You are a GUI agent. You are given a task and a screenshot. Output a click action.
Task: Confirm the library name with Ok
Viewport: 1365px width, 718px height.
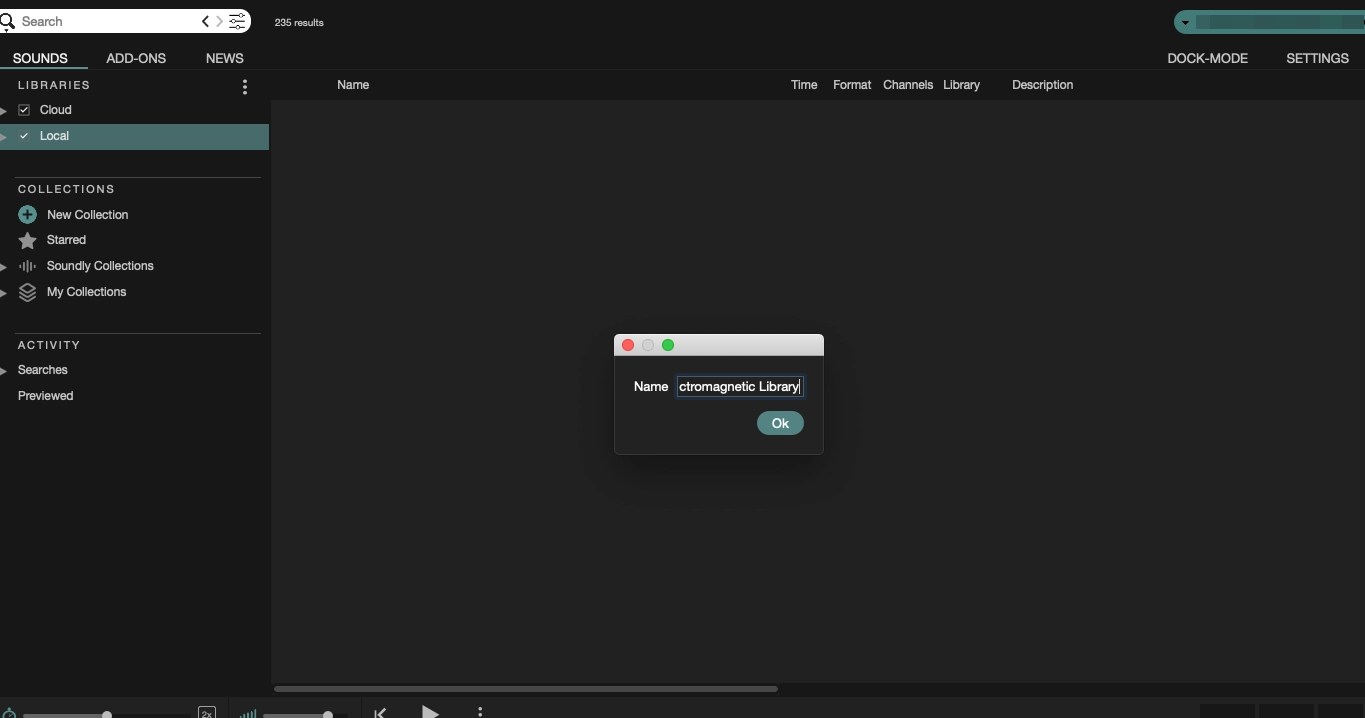(x=780, y=423)
